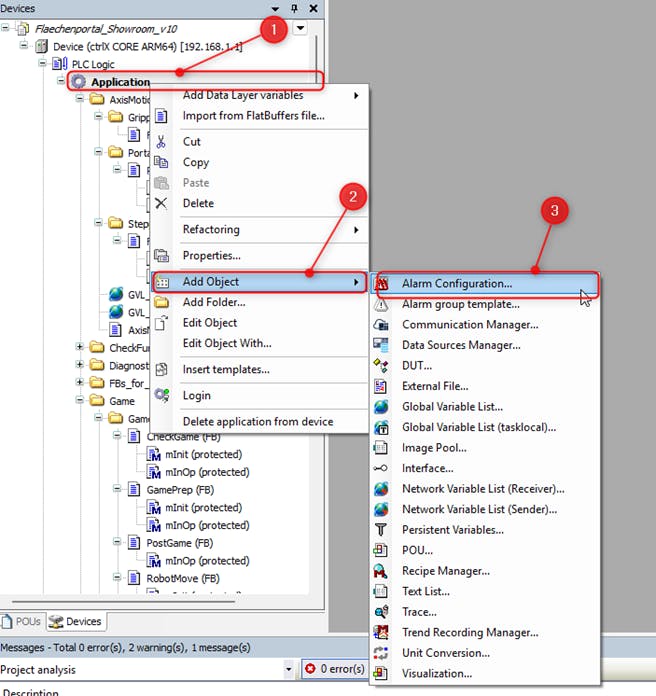Image resolution: width=656 pixels, height=696 pixels.
Task: Open the Project analysis dropdown
Action: [289, 669]
